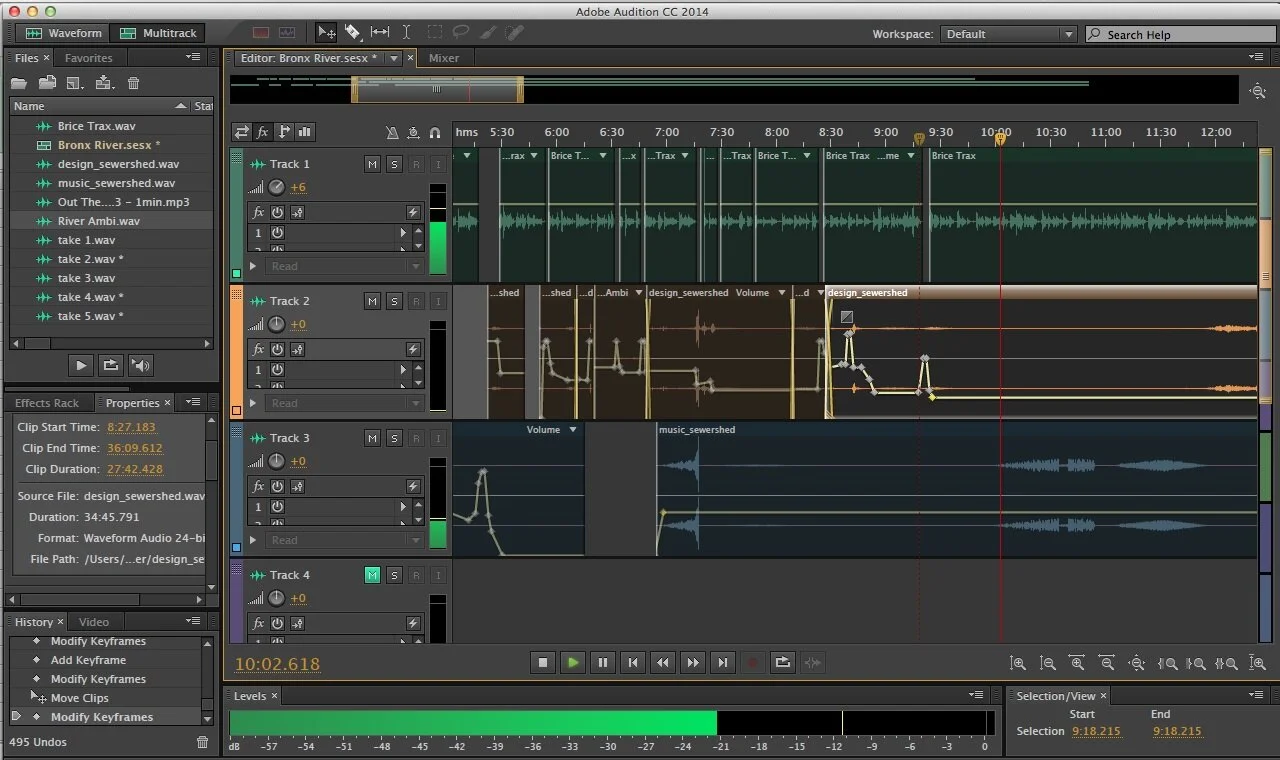1280x760 pixels.
Task: Zoom to full timeline using navigator icon
Action: point(1258,91)
